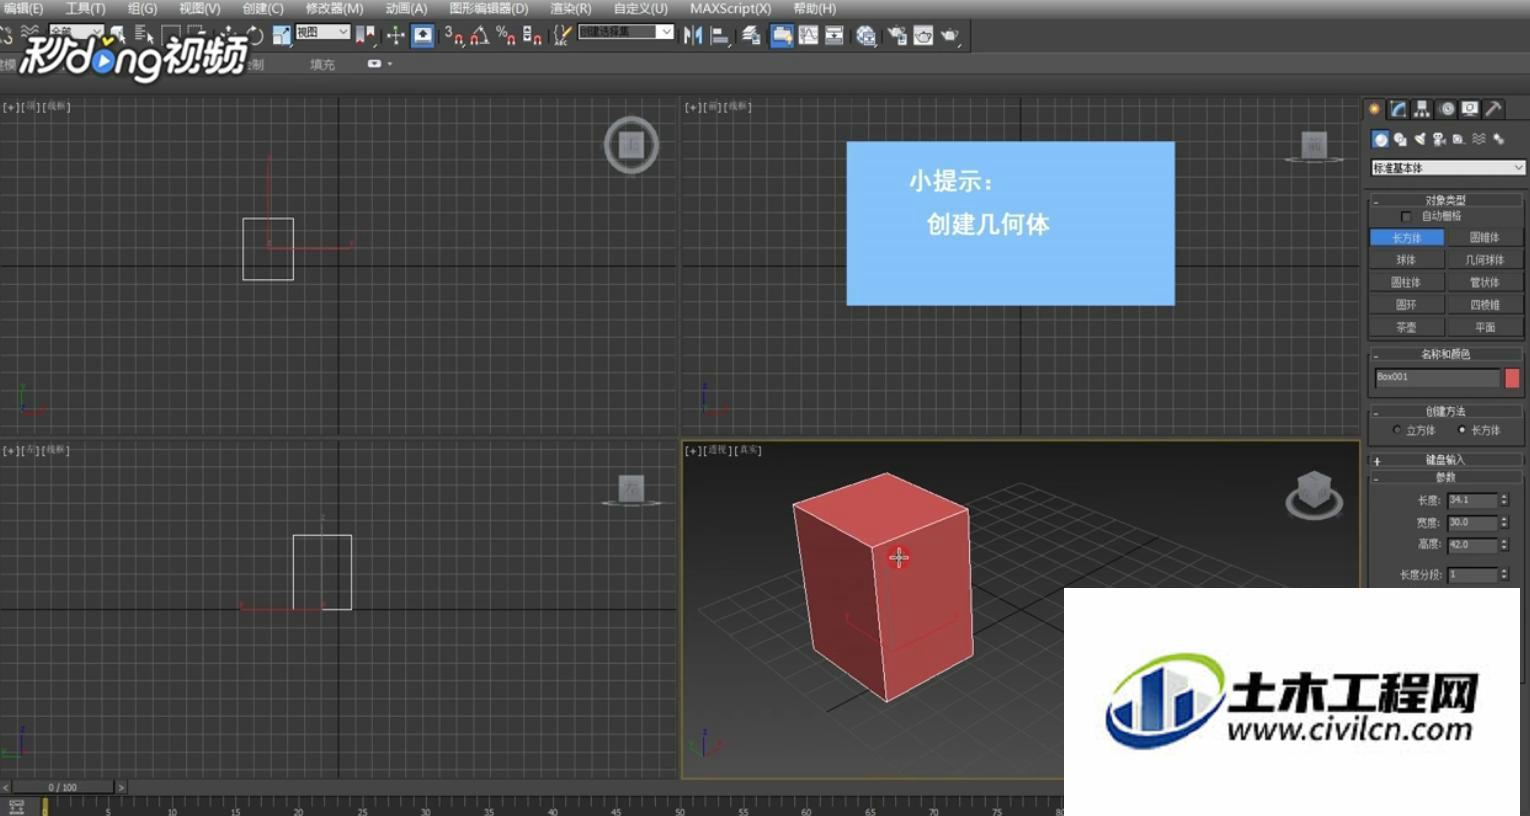The height and width of the screenshot is (816, 1530).
Task: Open the 渲染(R) menu
Action: click(x=571, y=8)
